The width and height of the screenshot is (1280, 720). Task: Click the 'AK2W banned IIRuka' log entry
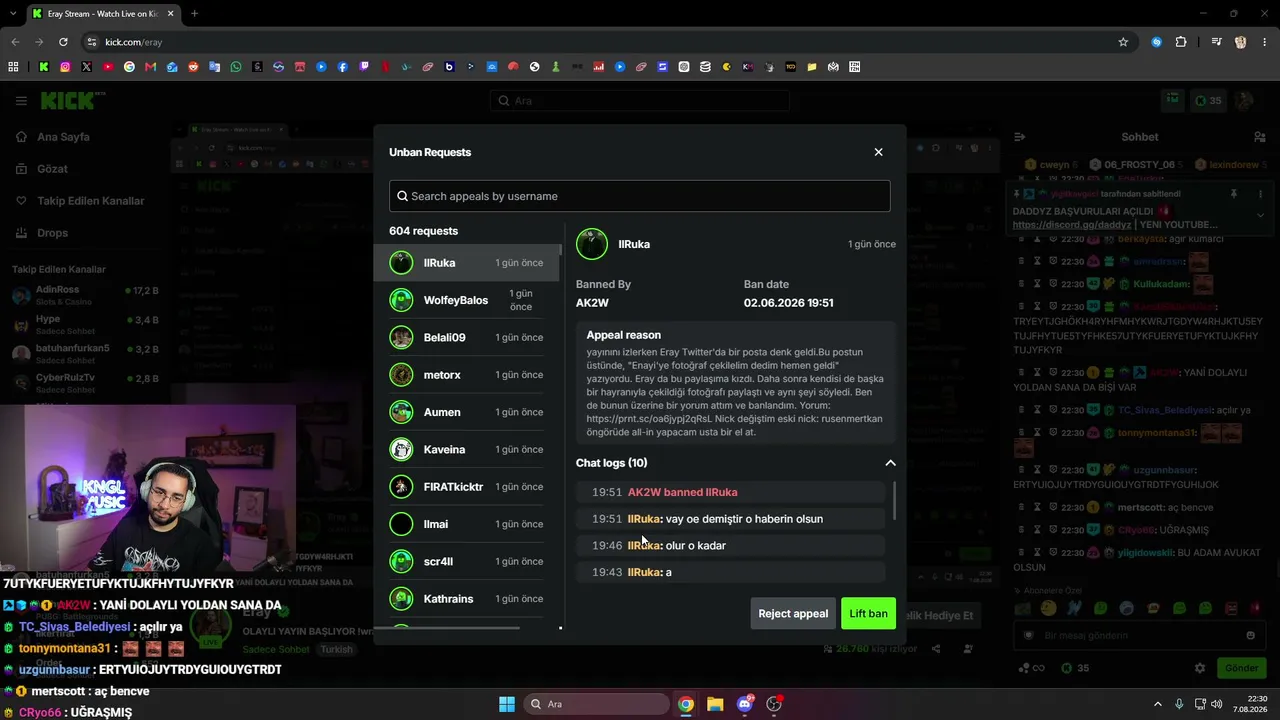point(730,492)
